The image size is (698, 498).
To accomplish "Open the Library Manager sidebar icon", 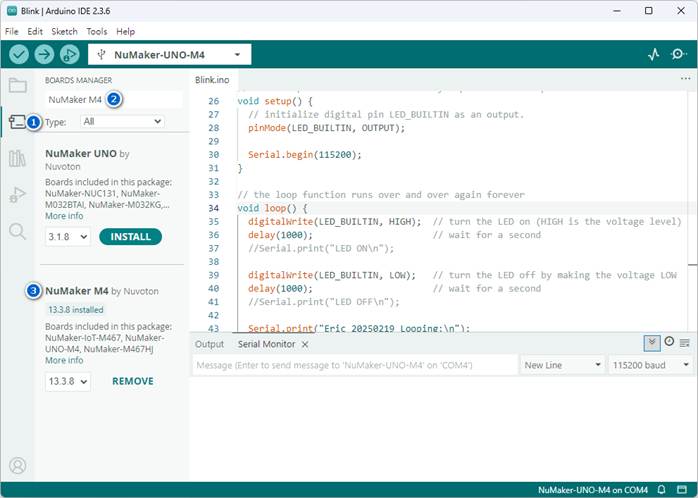I will tap(17, 158).
